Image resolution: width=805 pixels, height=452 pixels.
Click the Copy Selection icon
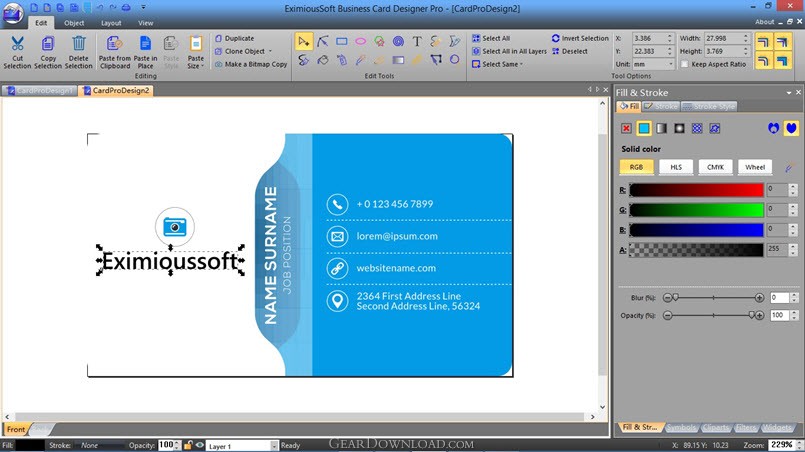(x=48, y=43)
